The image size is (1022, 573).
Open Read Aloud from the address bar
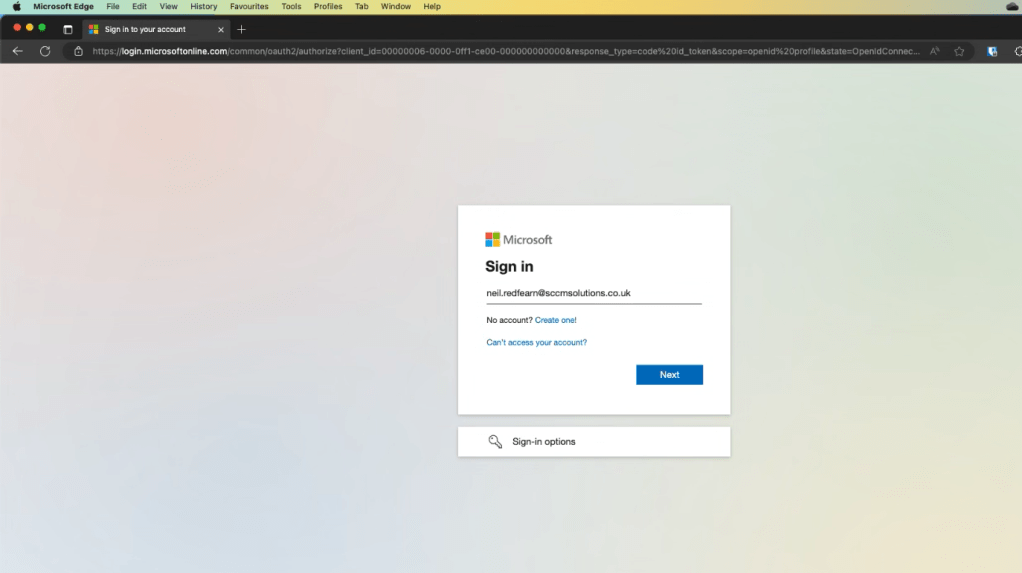935,51
